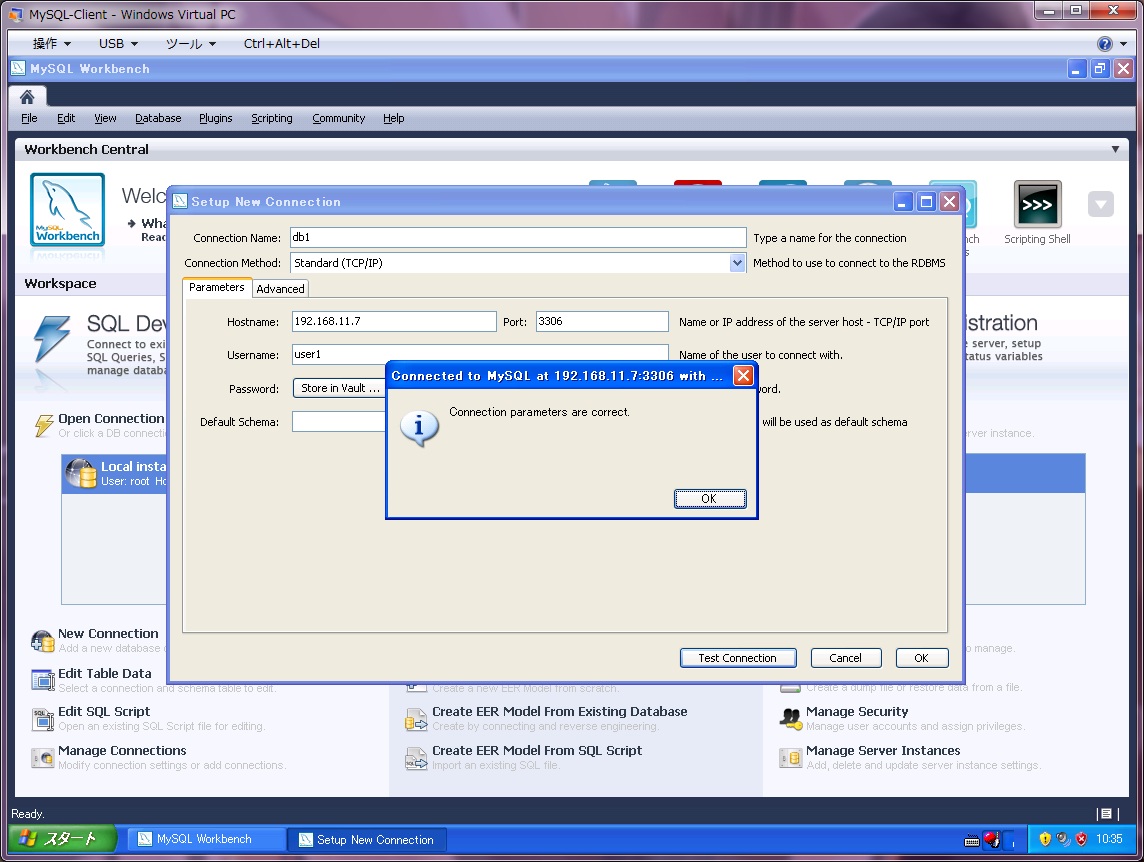Open the Help menu
Image resolution: width=1144 pixels, height=862 pixels.
(x=393, y=118)
